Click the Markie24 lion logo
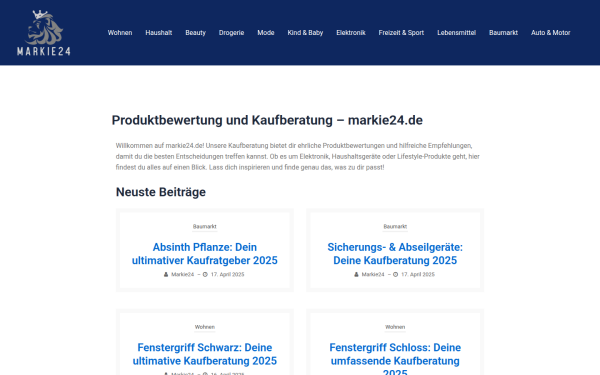Screen dimensions: 600x375 pyautogui.click(x=44, y=33)
